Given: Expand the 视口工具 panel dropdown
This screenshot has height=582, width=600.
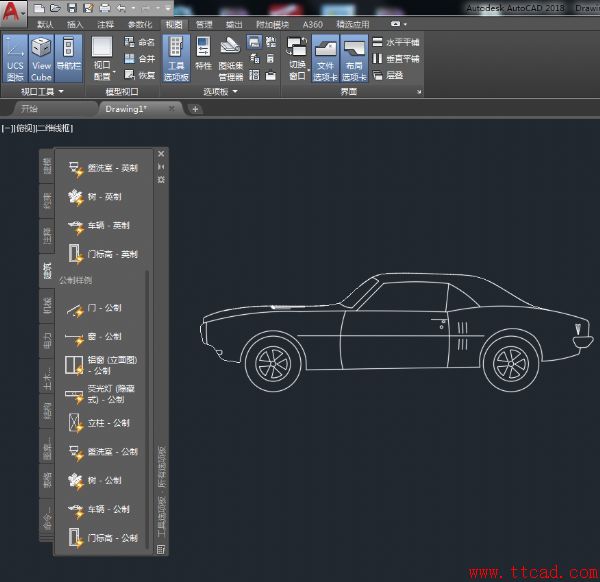Looking at the screenshot, I should coord(42,92).
